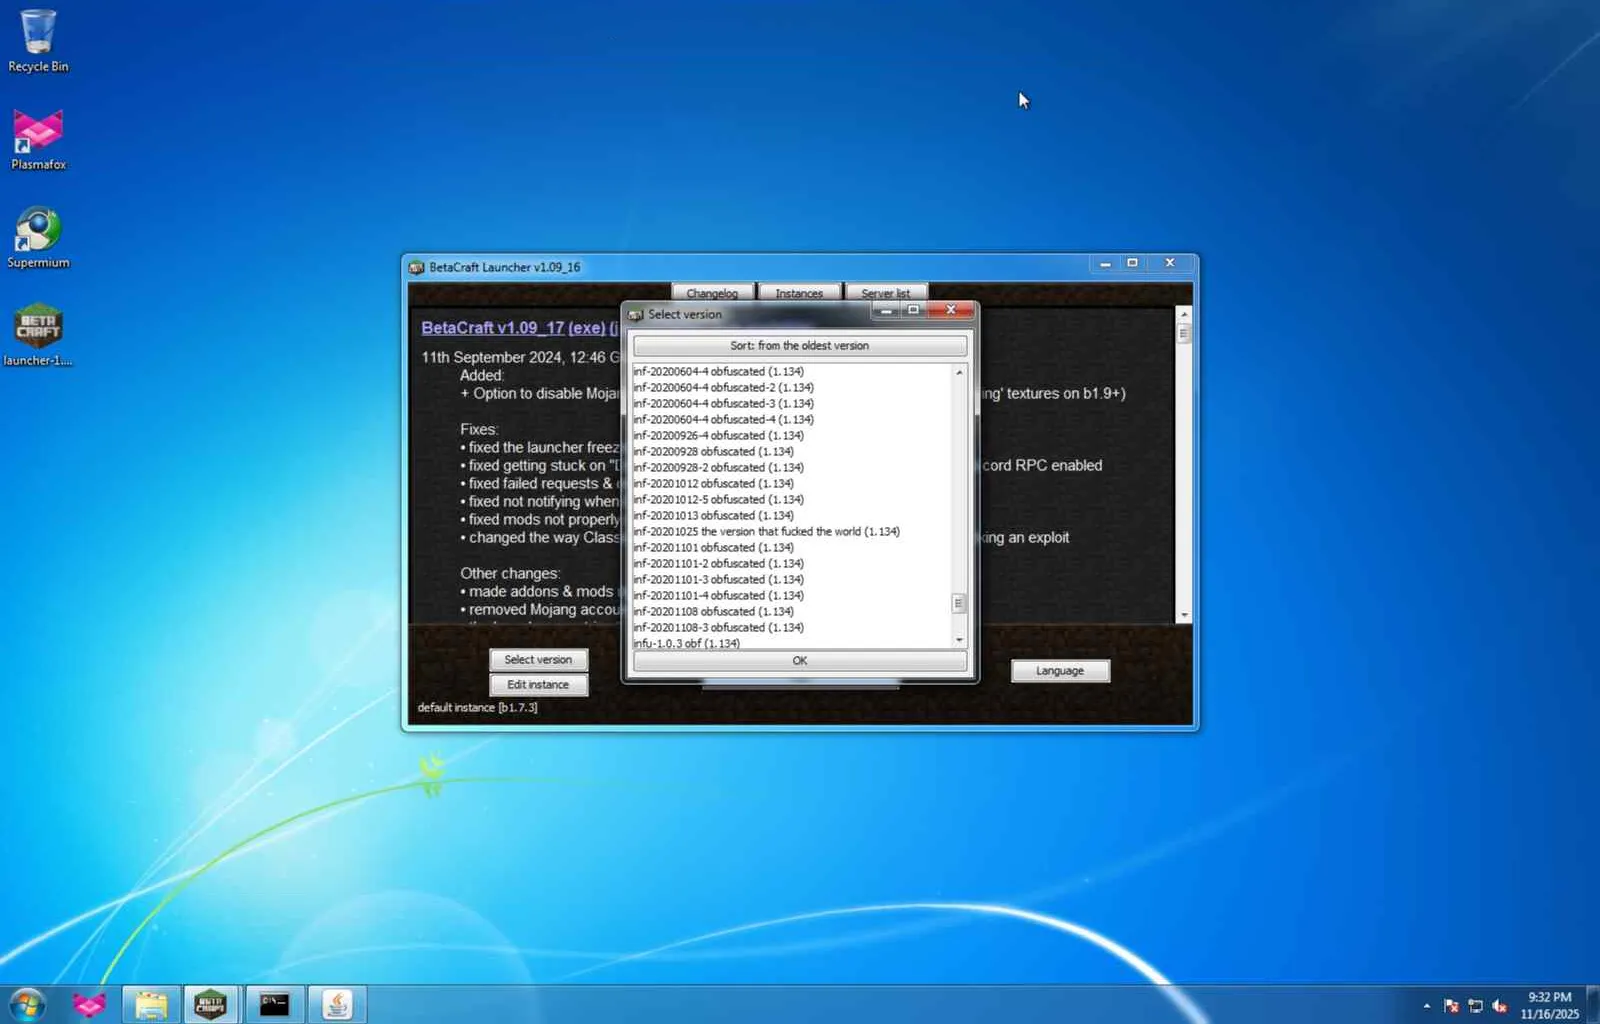The height and width of the screenshot is (1024, 1600).
Task: Select inf-20201108-3 obfuscated (1.134)
Action: click(792, 628)
